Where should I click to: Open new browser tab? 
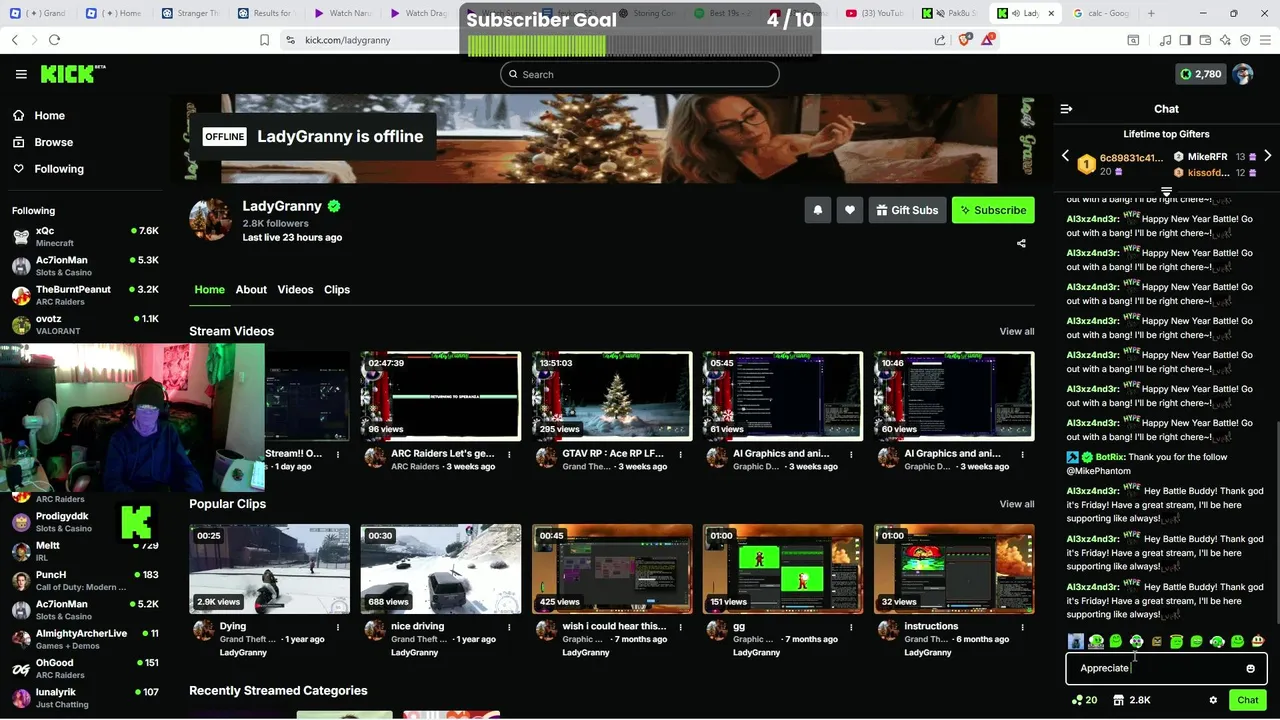(x=1151, y=13)
